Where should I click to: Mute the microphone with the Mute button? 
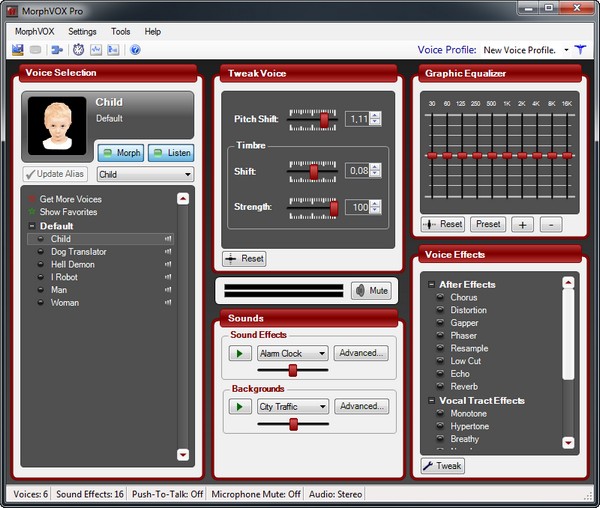[371, 291]
